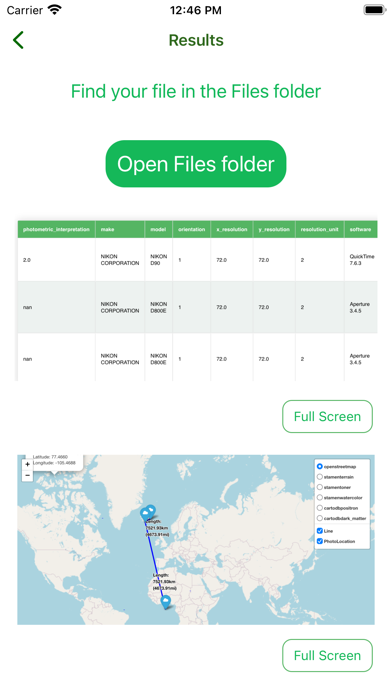The width and height of the screenshot is (392, 696).
Task: Select the cartodbdark_matter base layer
Action: tap(320, 518)
